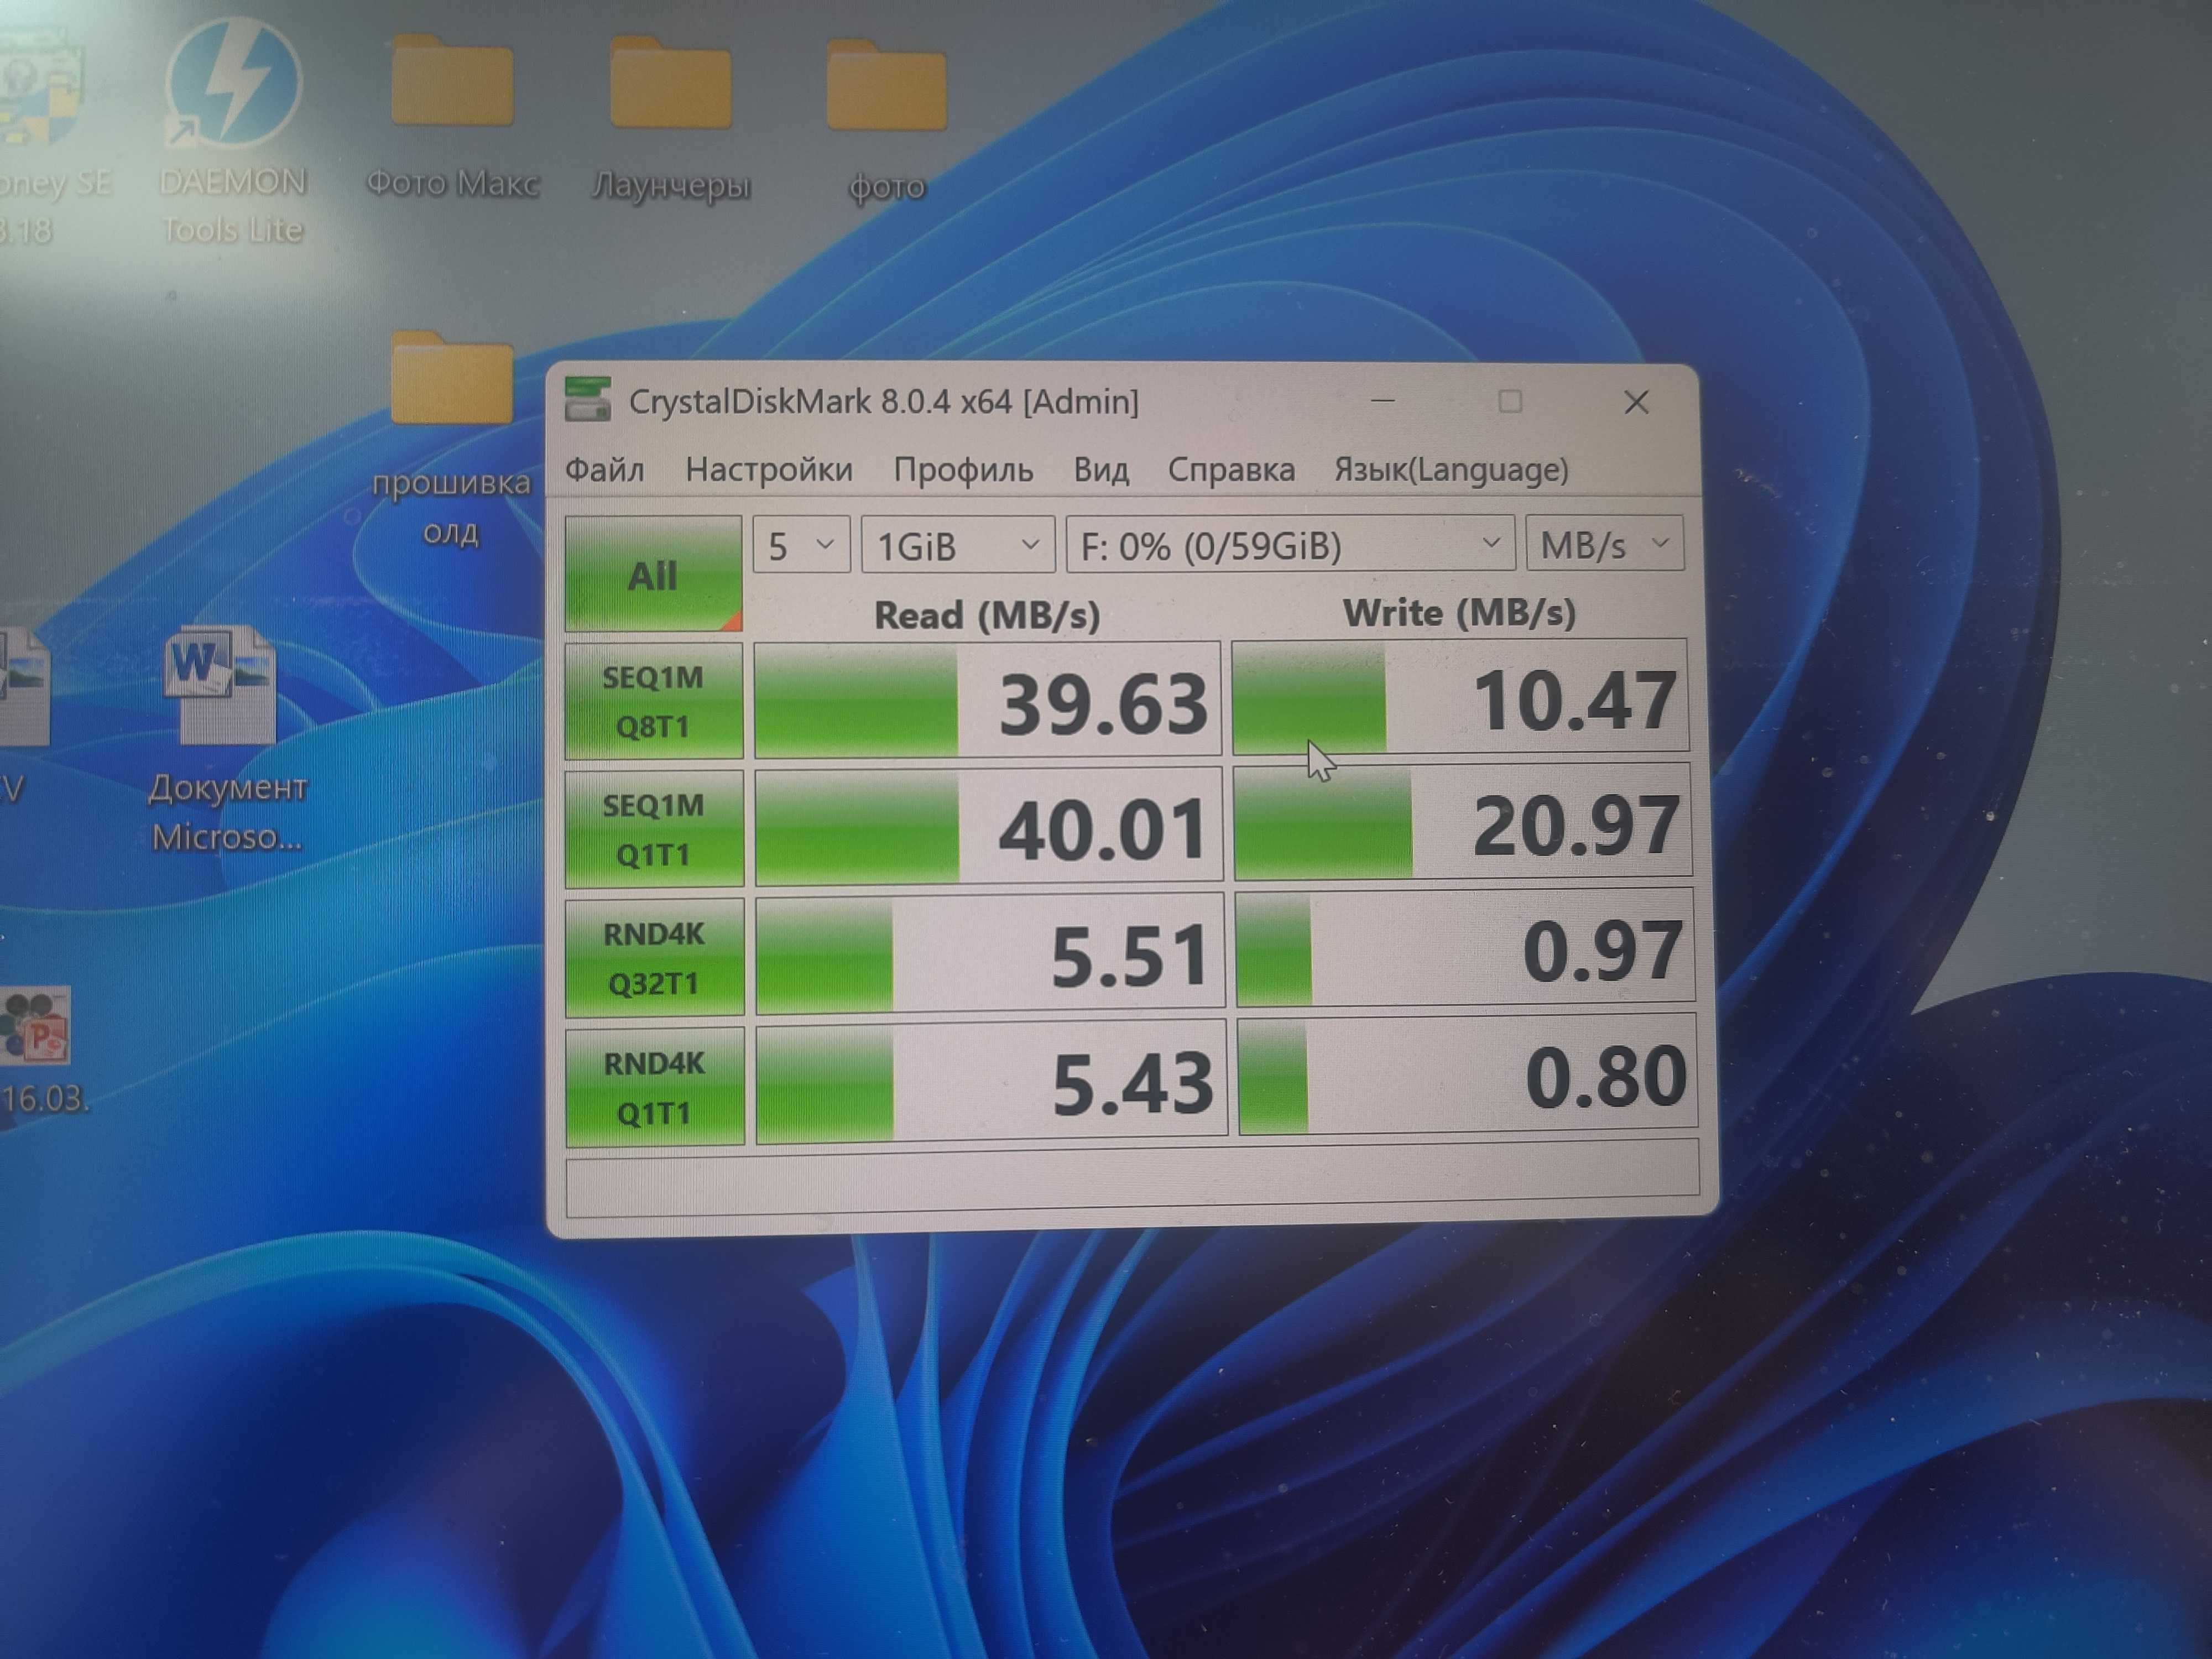Click the RND4K Q1T1 write value 0.80
This screenshot has height=1659, width=2212.
click(1467, 1074)
